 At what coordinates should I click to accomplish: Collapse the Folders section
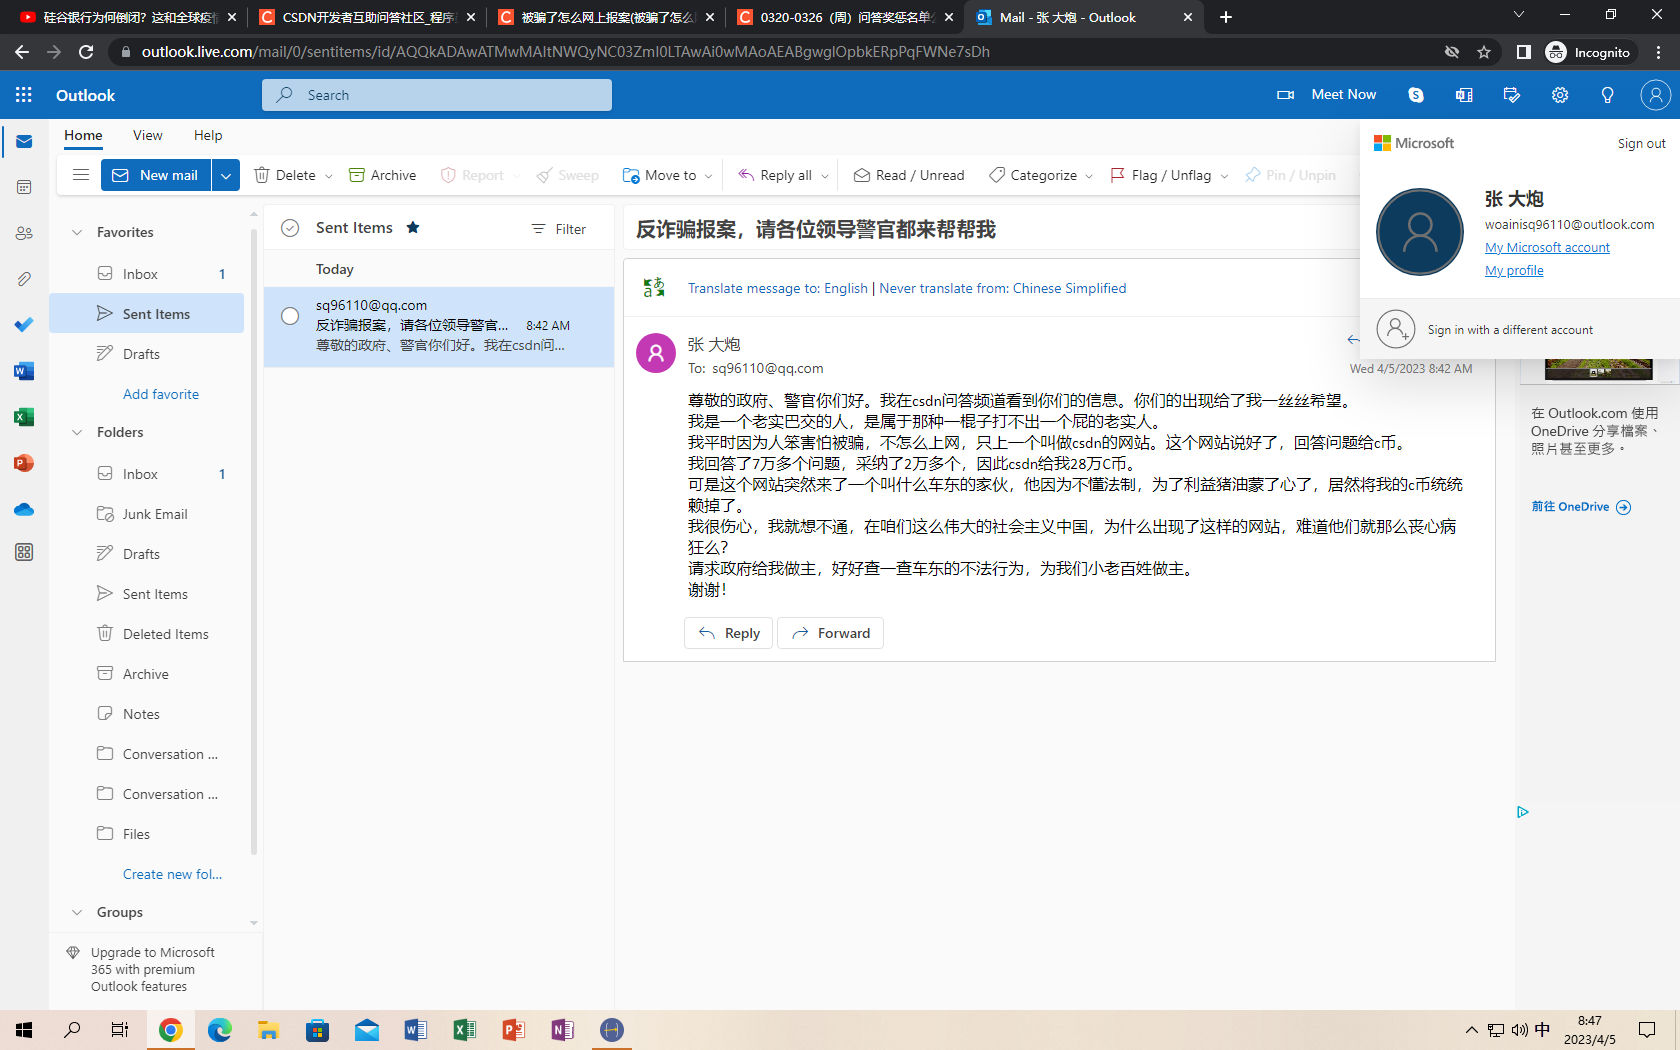(x=77, y=432)
